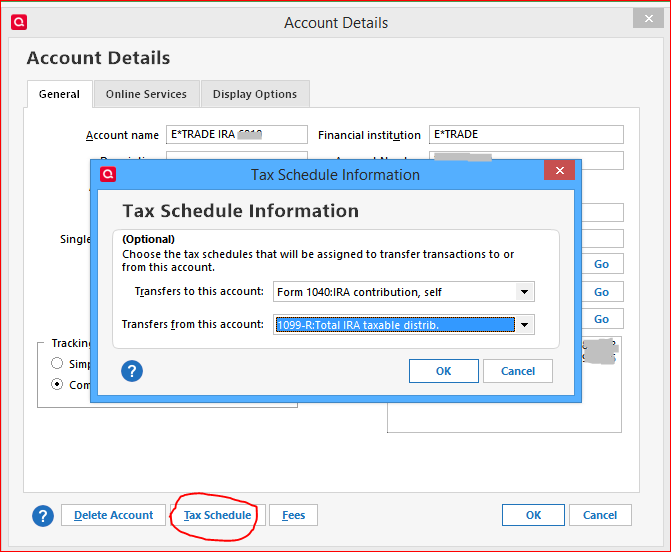Screen dimensions: 671x552
Task: Cancel the Tax Schedule Information dialog
Action: click(518, 371)
